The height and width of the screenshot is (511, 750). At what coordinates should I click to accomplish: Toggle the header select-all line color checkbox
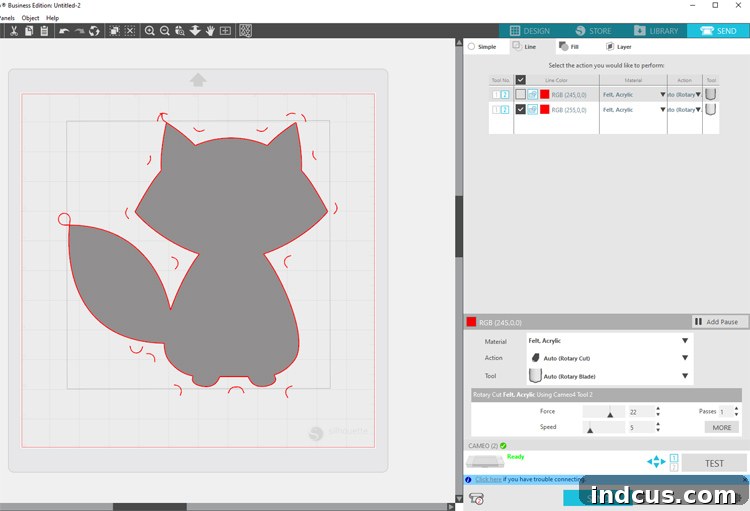(x=521, y=80)
